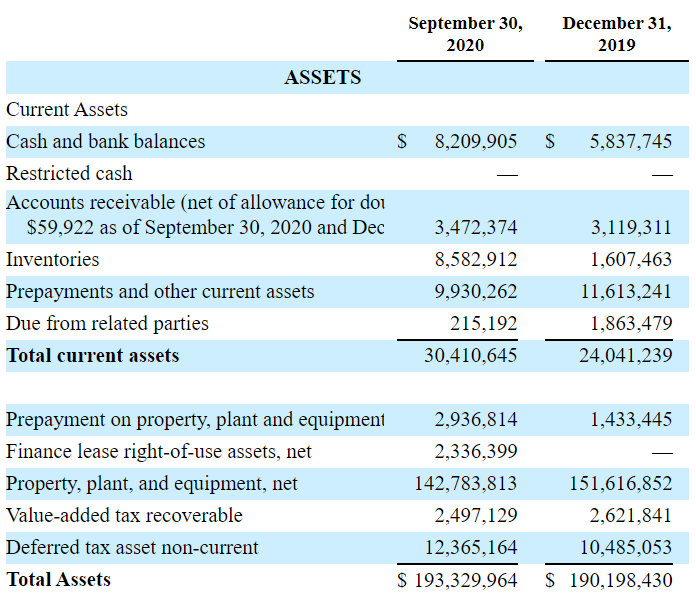The height and width of the screenshot is (593, 696).
Task: Click the total assets value 193,329,964
Action: pyautogui.click(x=466, y=580)
